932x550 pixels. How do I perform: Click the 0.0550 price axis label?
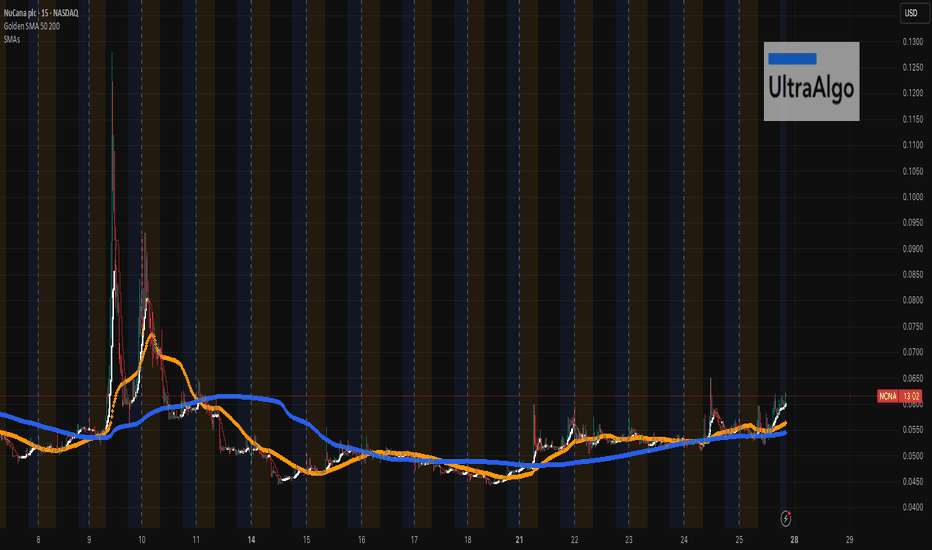tap(912, 429)
